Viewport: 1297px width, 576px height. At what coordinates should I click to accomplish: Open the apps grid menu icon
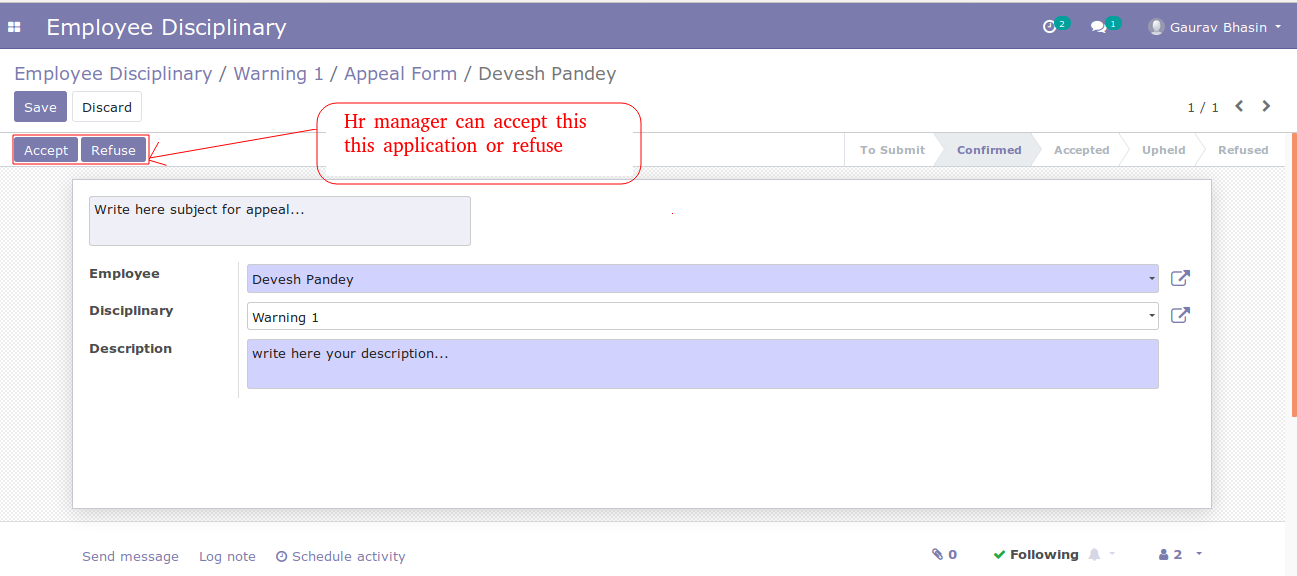[x=14, y=27]
